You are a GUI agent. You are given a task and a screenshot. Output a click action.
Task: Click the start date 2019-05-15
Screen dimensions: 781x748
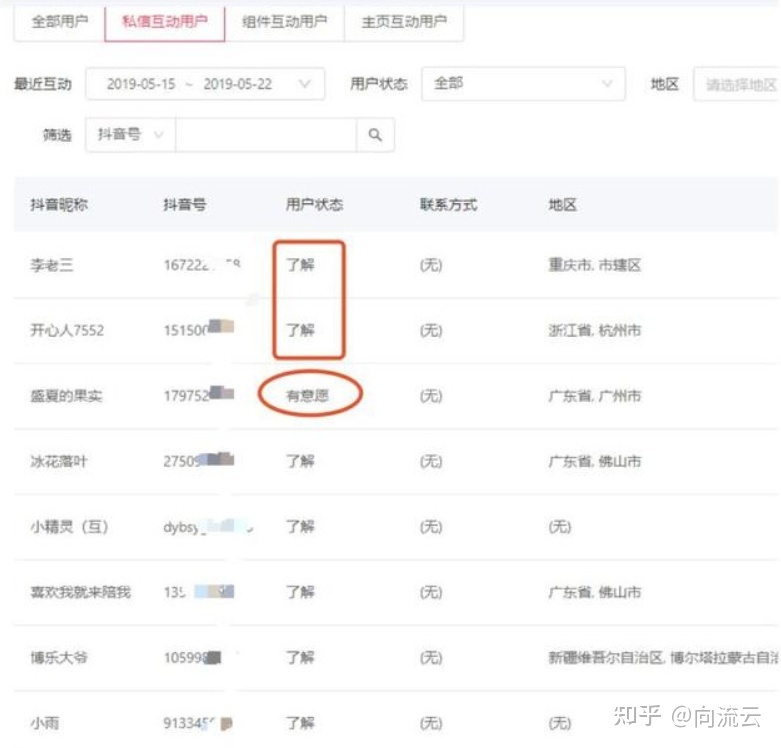pos(140,85)
